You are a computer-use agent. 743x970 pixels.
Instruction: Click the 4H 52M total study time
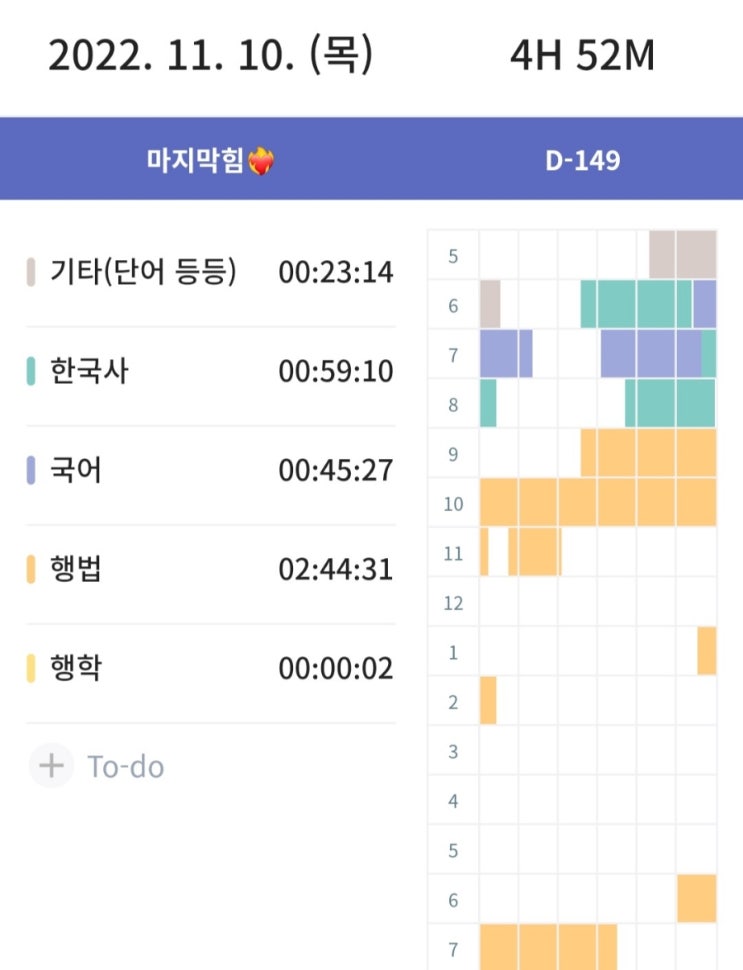tap(581, 56)
